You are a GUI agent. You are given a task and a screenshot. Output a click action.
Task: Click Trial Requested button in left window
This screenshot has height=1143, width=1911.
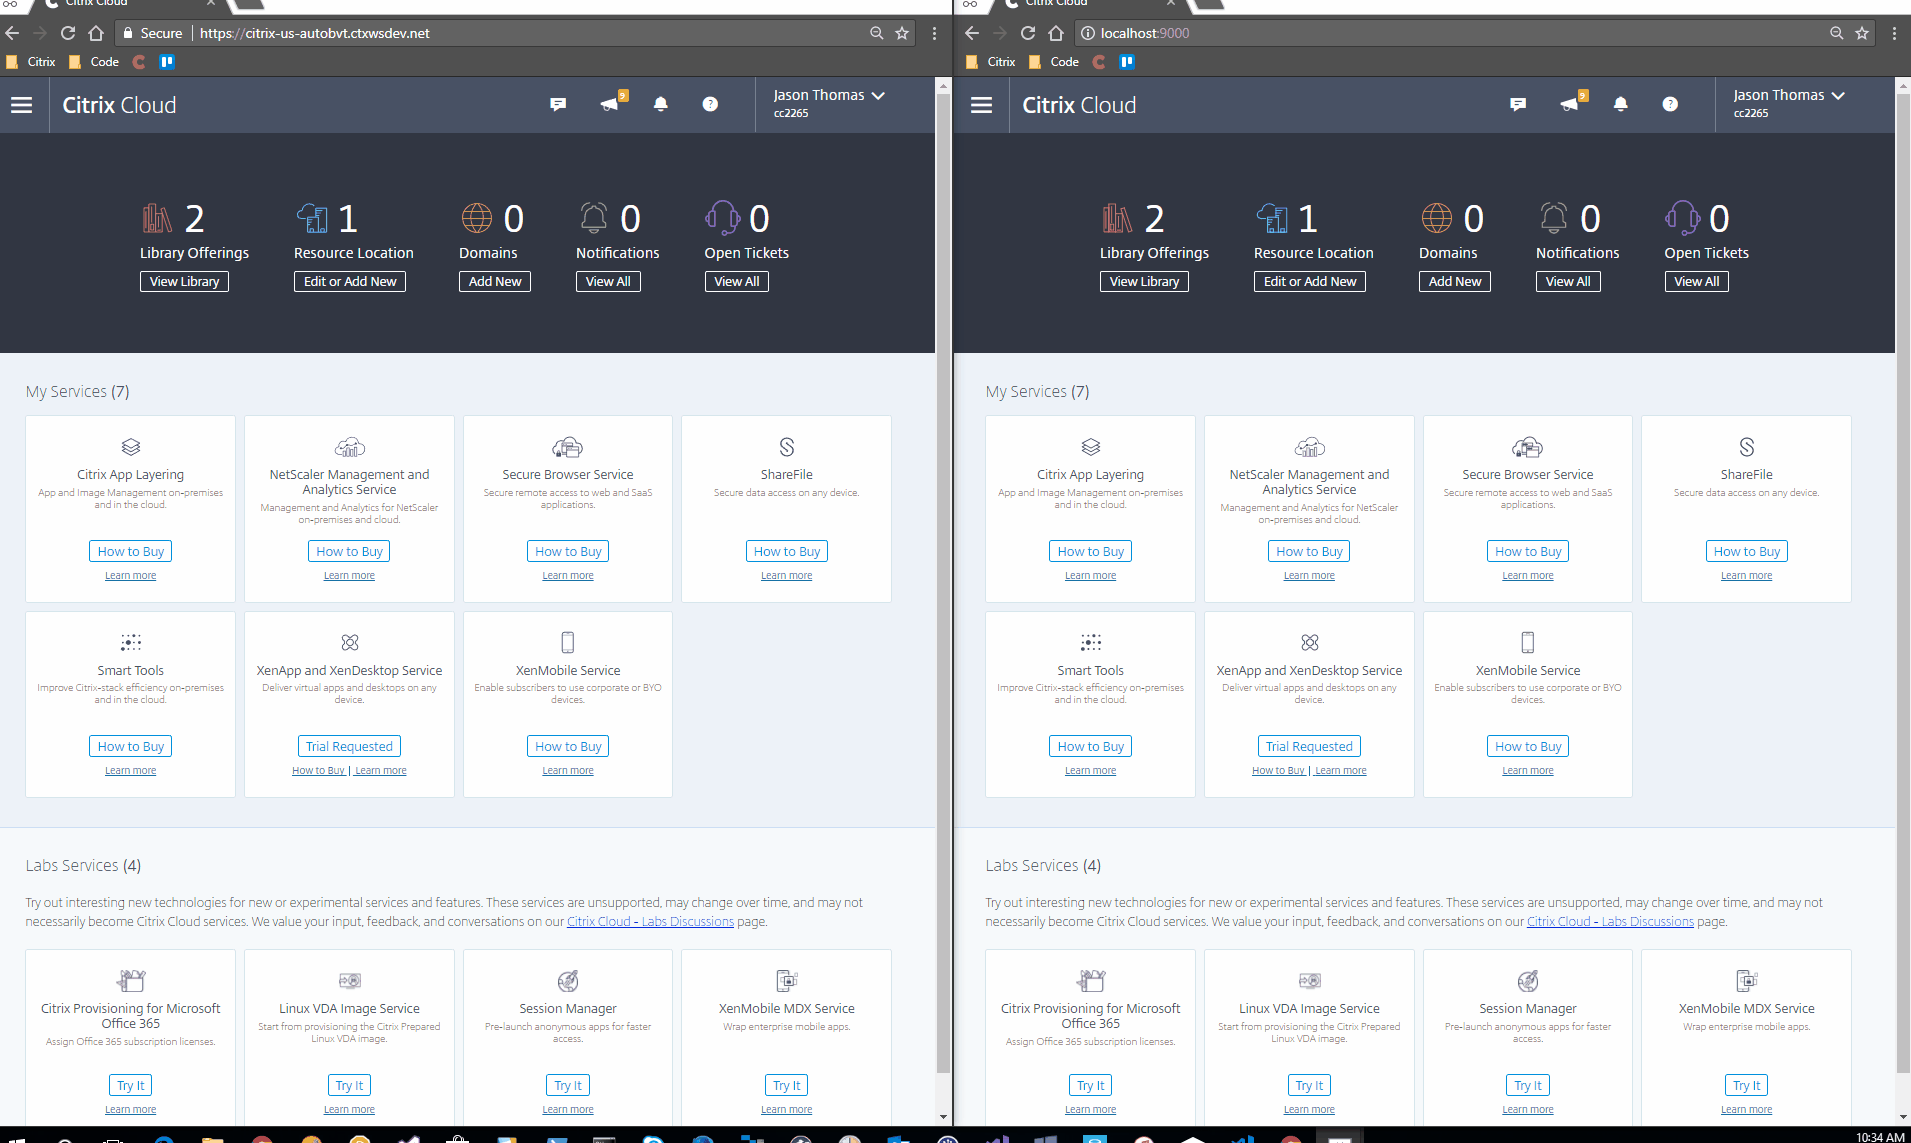click(349, 746)
